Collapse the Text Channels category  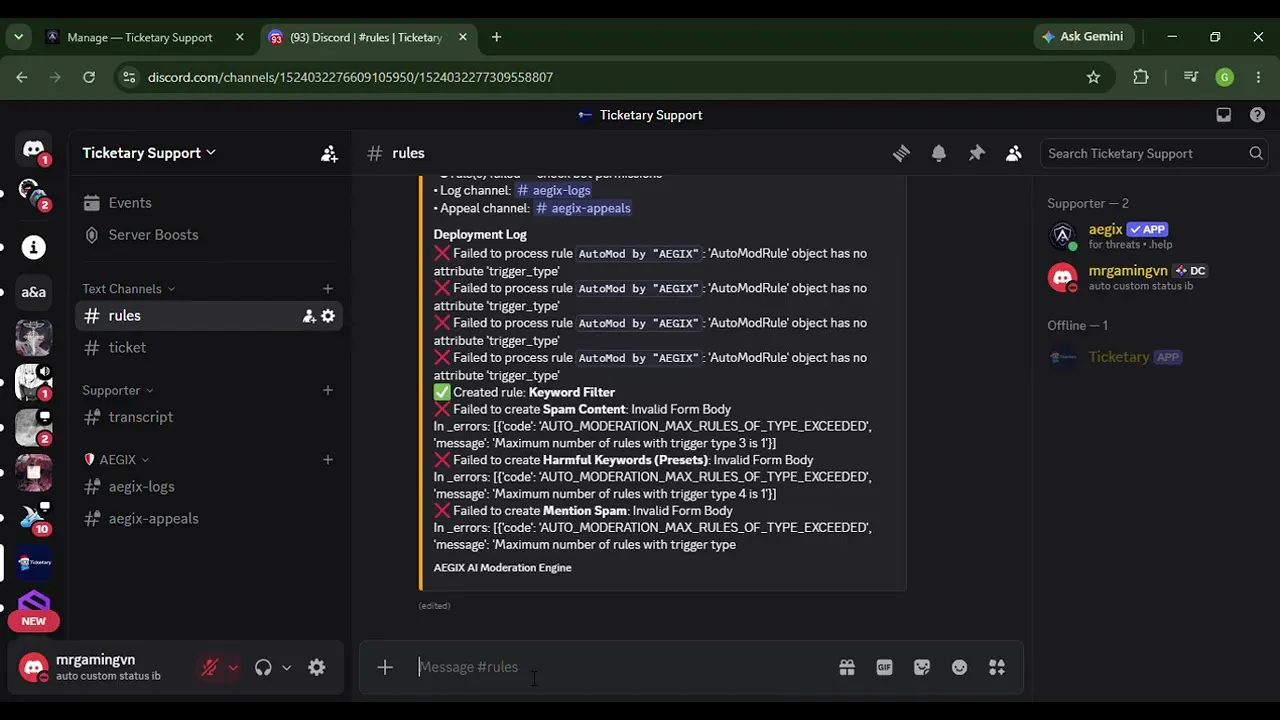[128, 289]
